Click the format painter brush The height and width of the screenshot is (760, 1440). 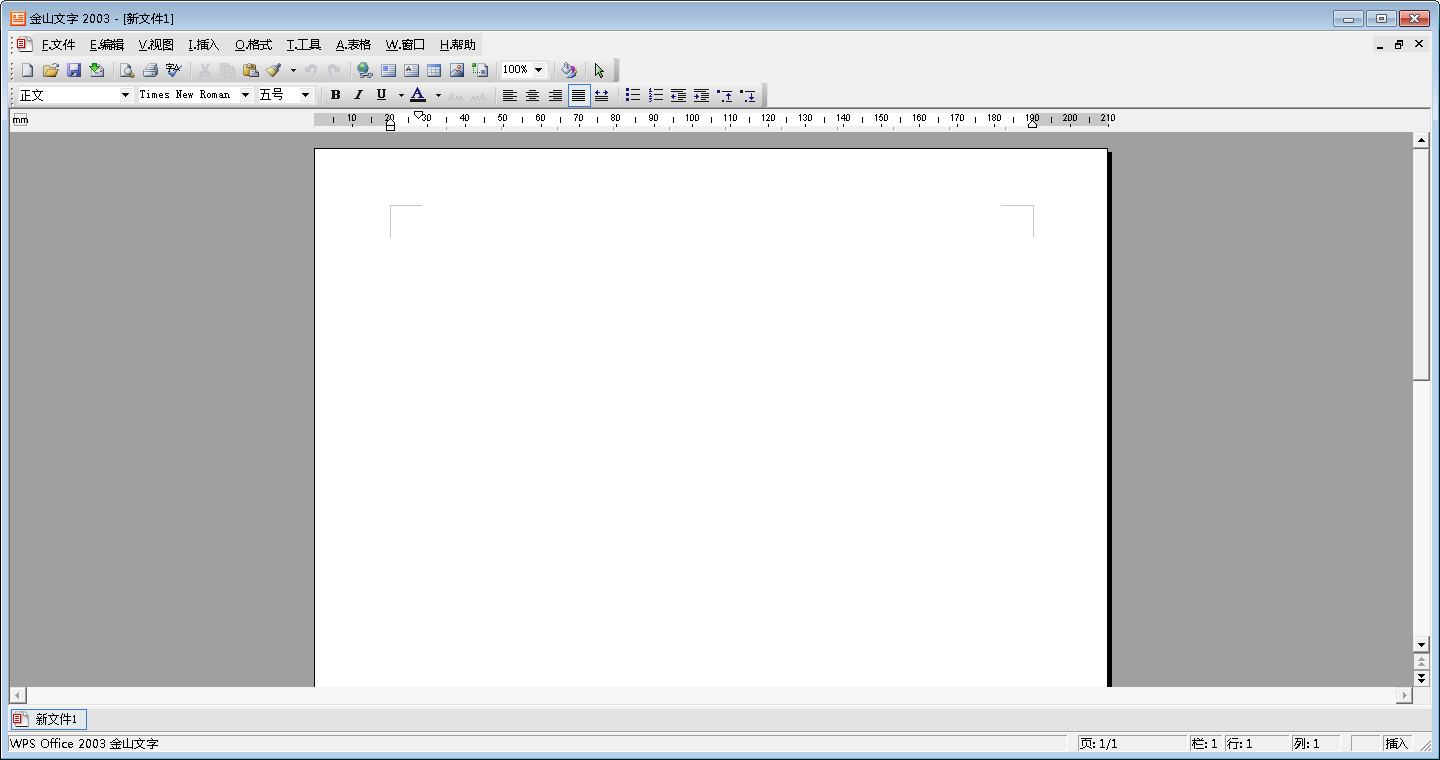(x=273, y=70)
